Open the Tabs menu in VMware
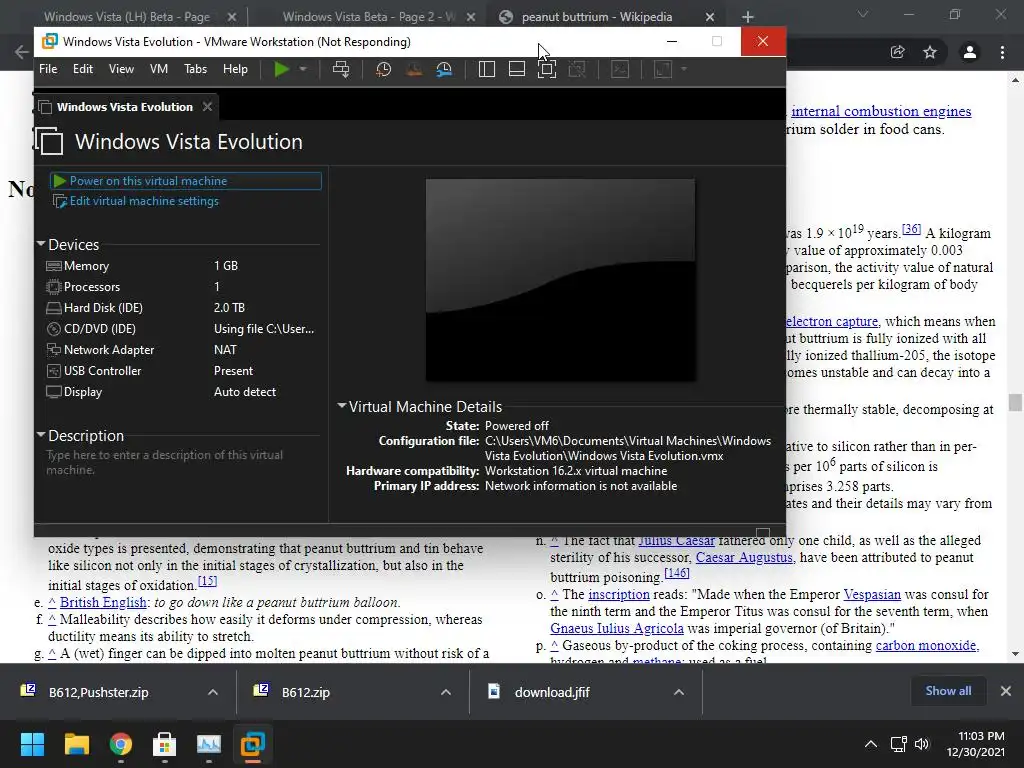This screenshot has height=768, width=1024. (195, 69)
